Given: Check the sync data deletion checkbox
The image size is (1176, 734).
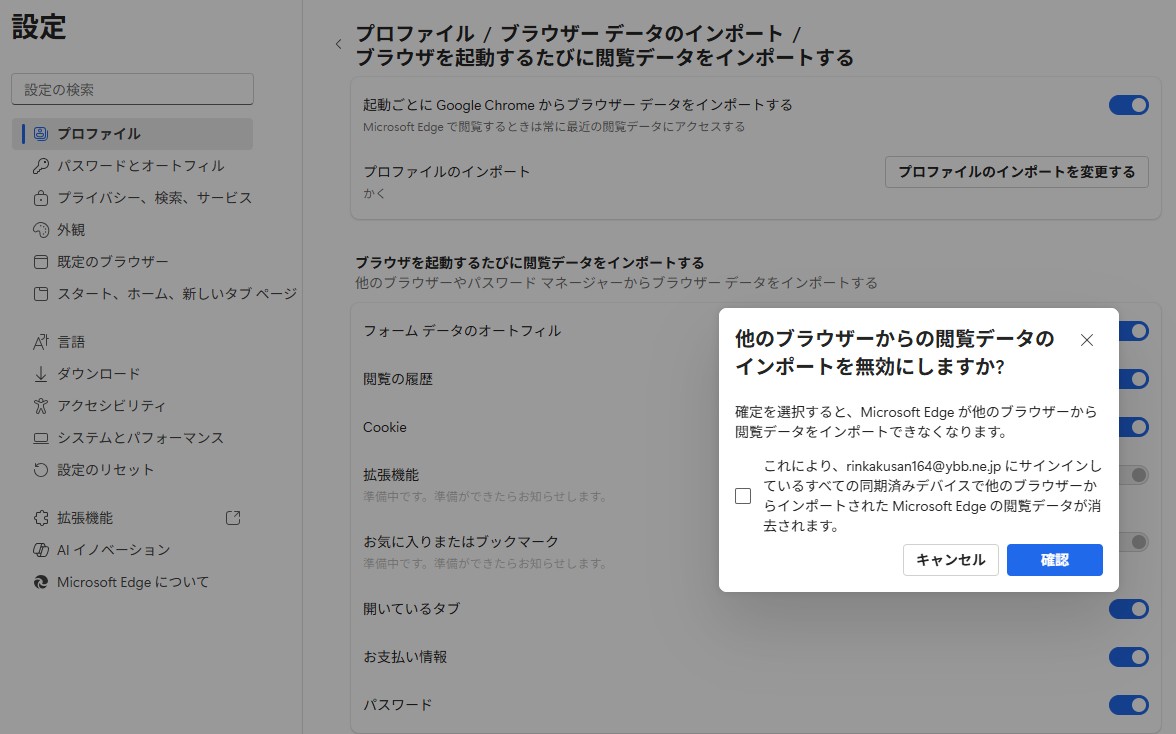Looking at the screenshot, I should [743, 496].
